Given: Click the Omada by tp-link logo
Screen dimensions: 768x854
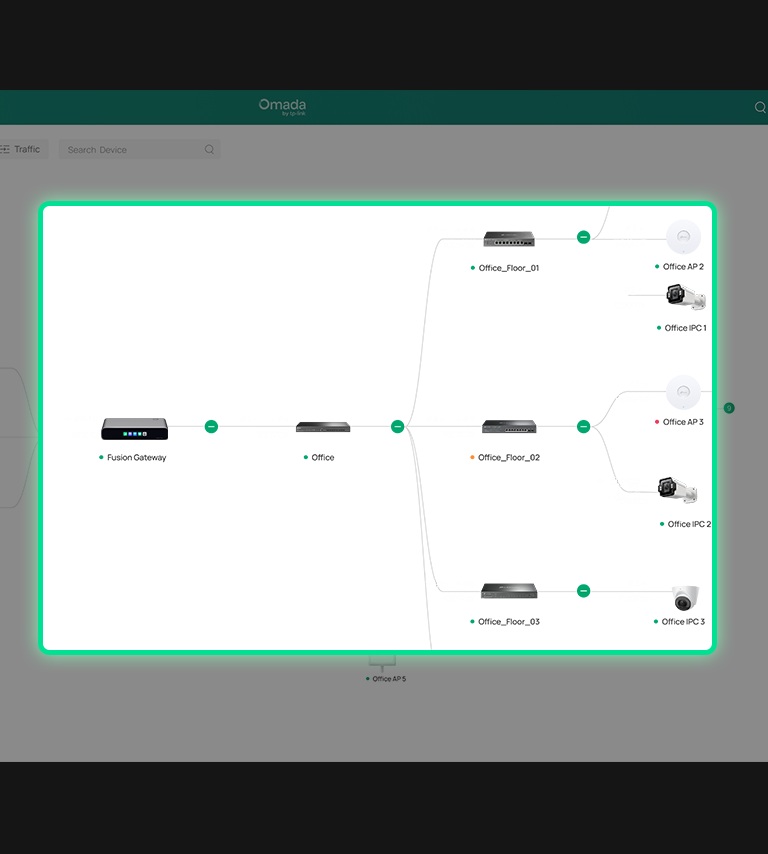Looking at the screenshot, I should [x=282, y=107].
